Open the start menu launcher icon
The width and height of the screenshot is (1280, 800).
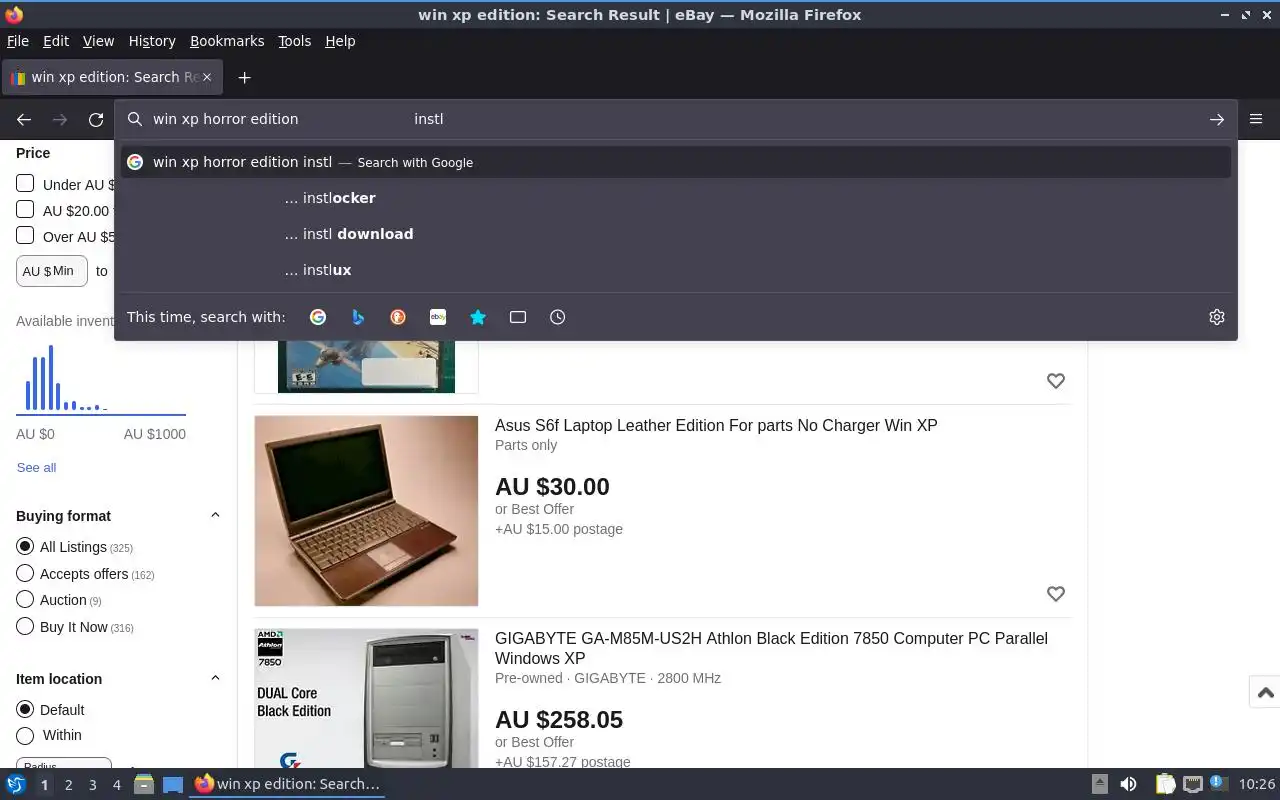pos(16,784)
